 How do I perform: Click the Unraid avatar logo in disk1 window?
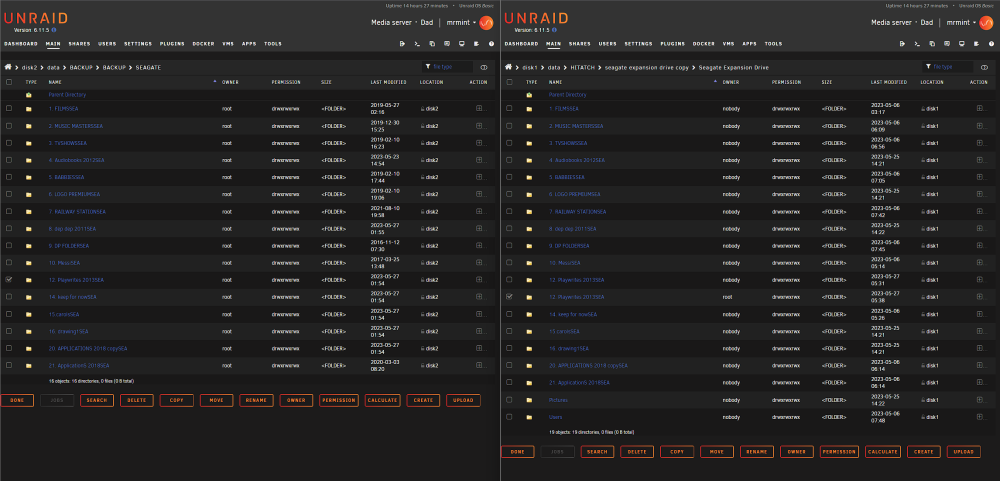pyautogui.click(x=987, y=22)
